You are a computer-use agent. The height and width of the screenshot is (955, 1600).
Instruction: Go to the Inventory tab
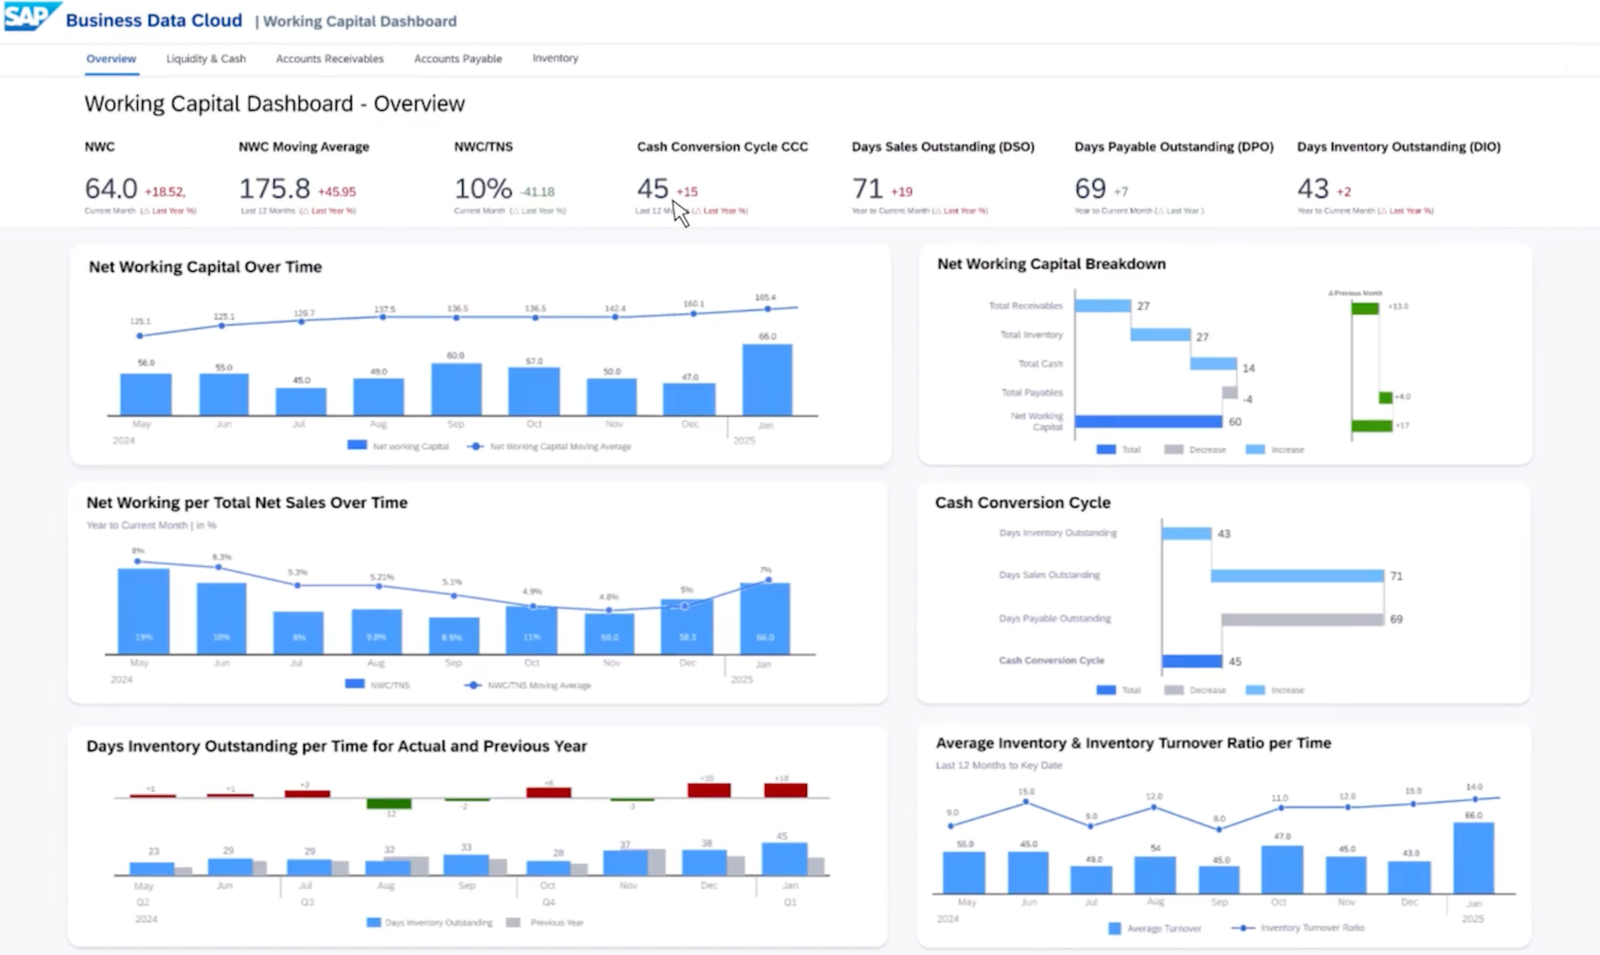555,58
